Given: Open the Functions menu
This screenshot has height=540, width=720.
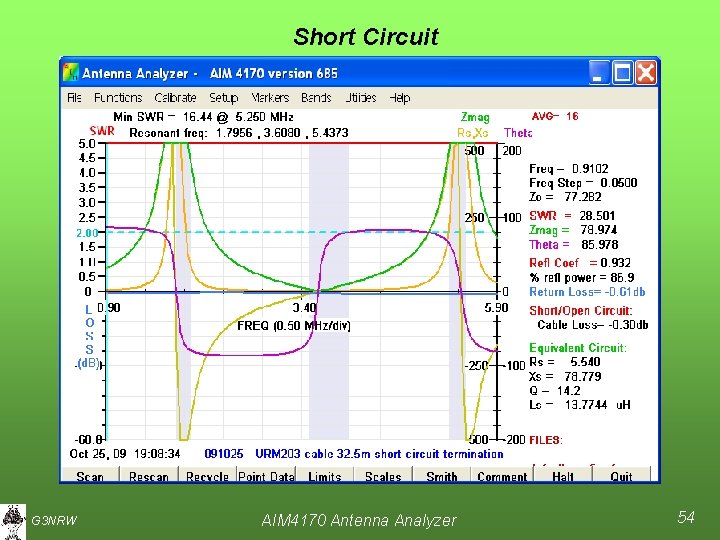Looking at the screenshot, I should pos(118,98).
